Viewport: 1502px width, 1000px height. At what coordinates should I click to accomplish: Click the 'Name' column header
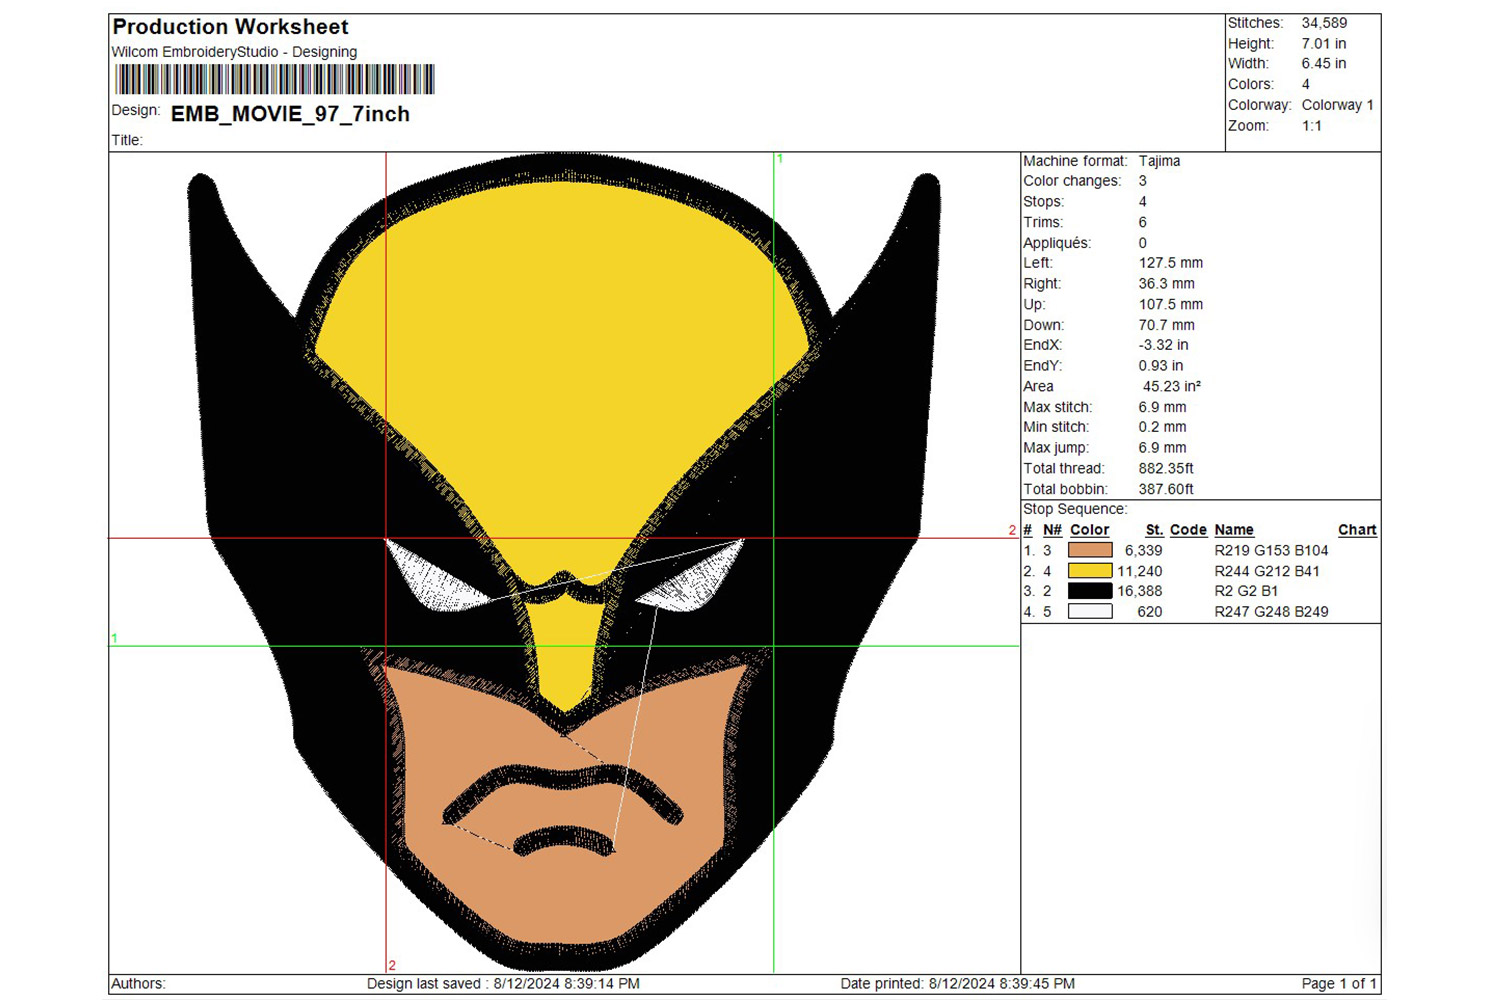1234,530
